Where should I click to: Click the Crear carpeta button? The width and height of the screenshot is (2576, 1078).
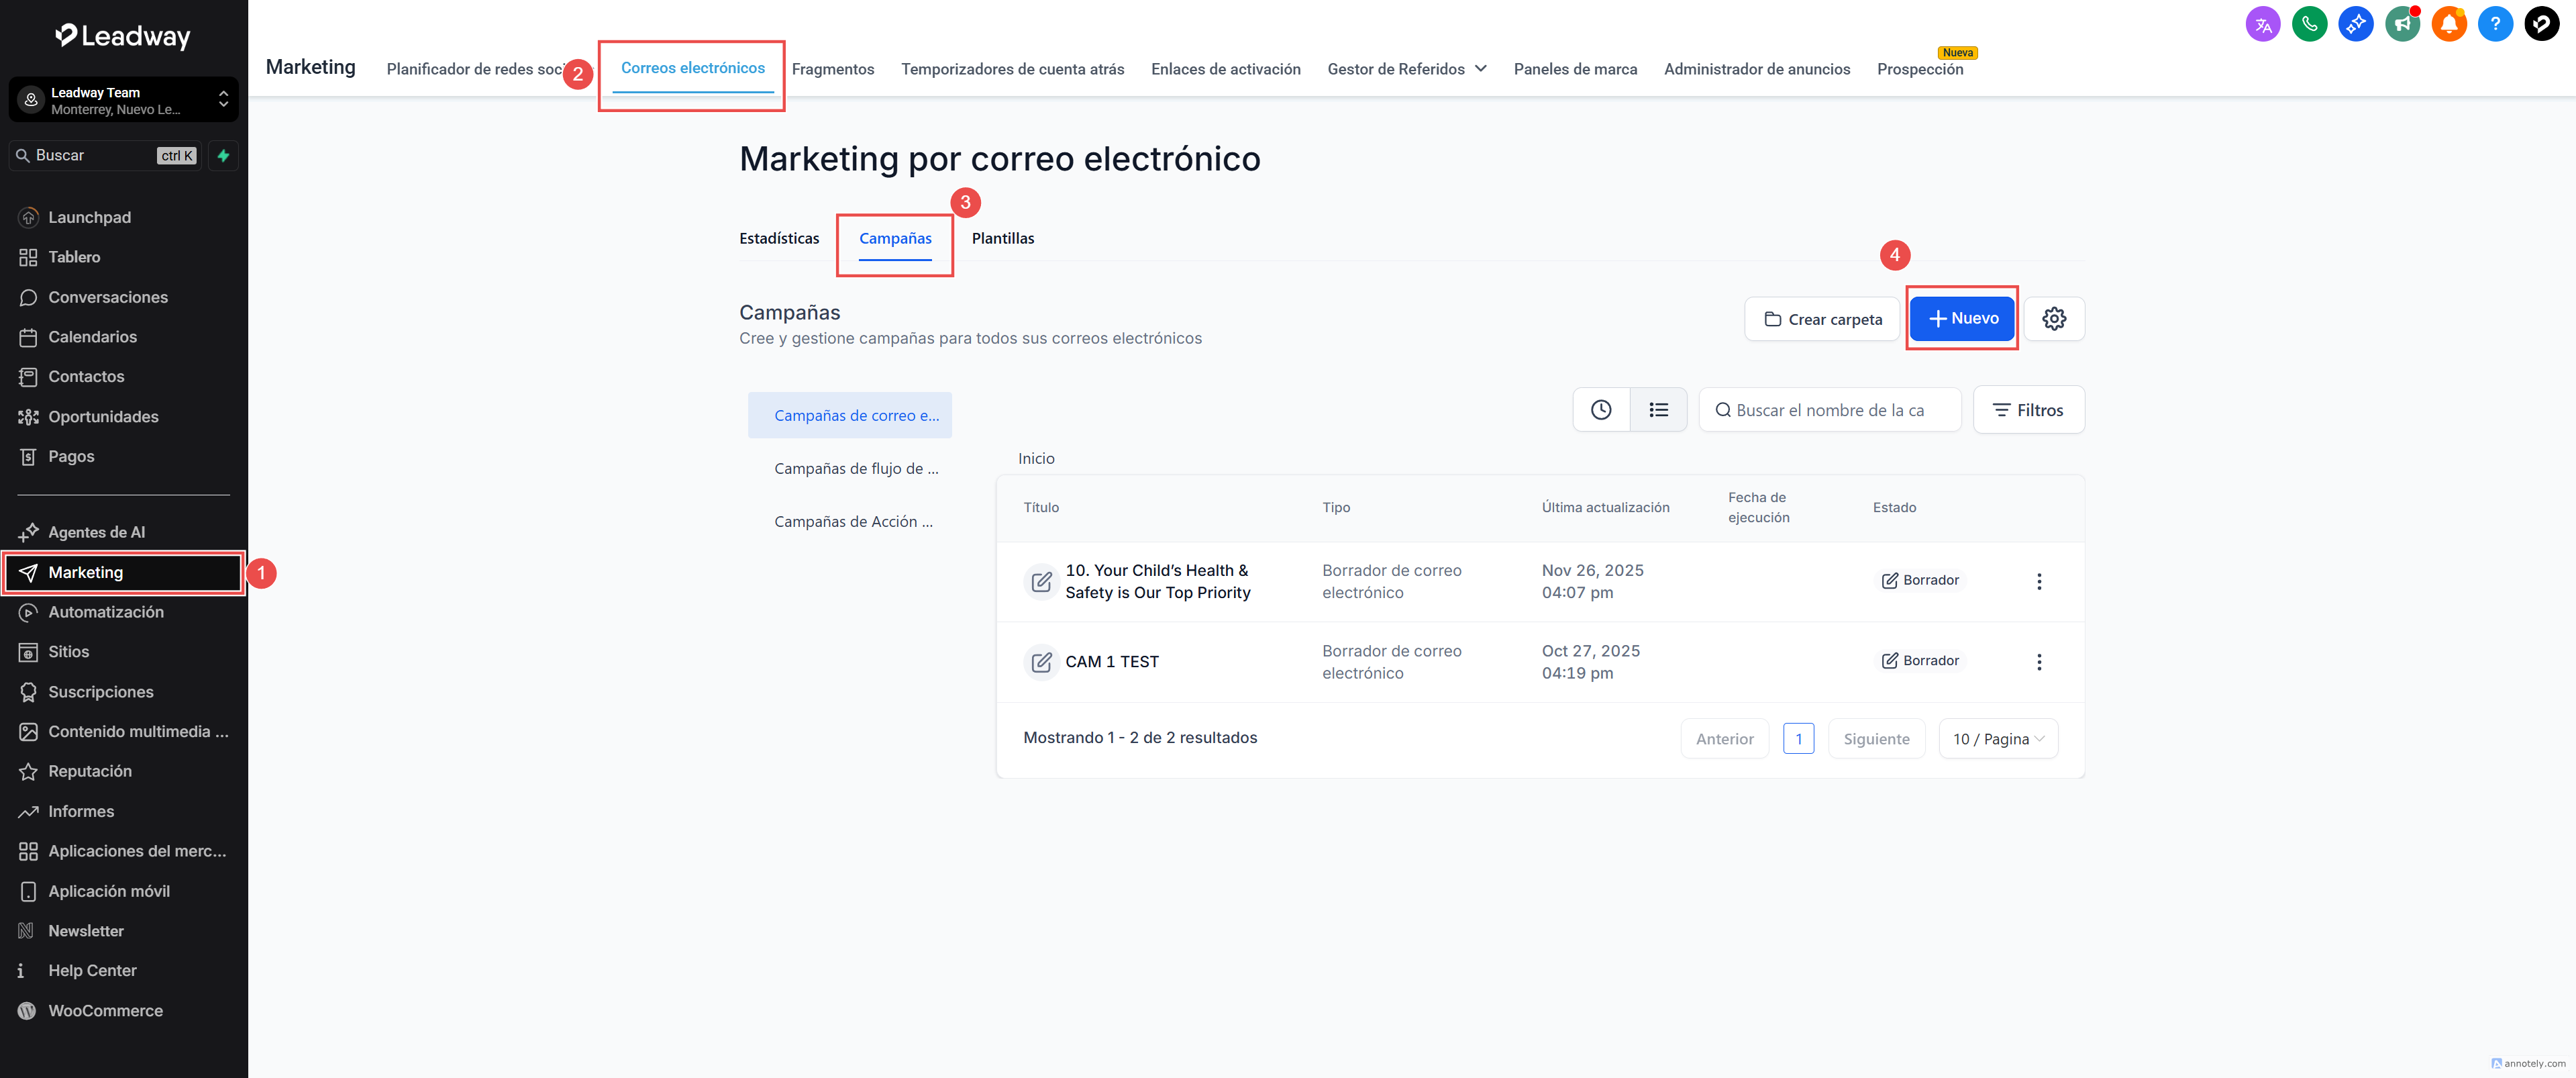tap(1822, 319)
